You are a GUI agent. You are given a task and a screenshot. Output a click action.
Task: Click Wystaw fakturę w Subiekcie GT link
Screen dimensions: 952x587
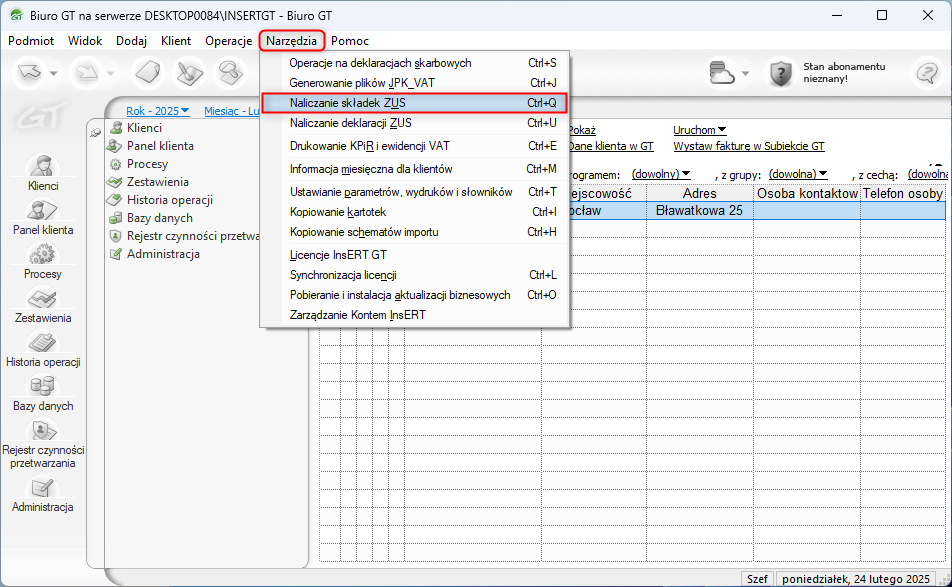pyautogui.click(x=749, y=146)
